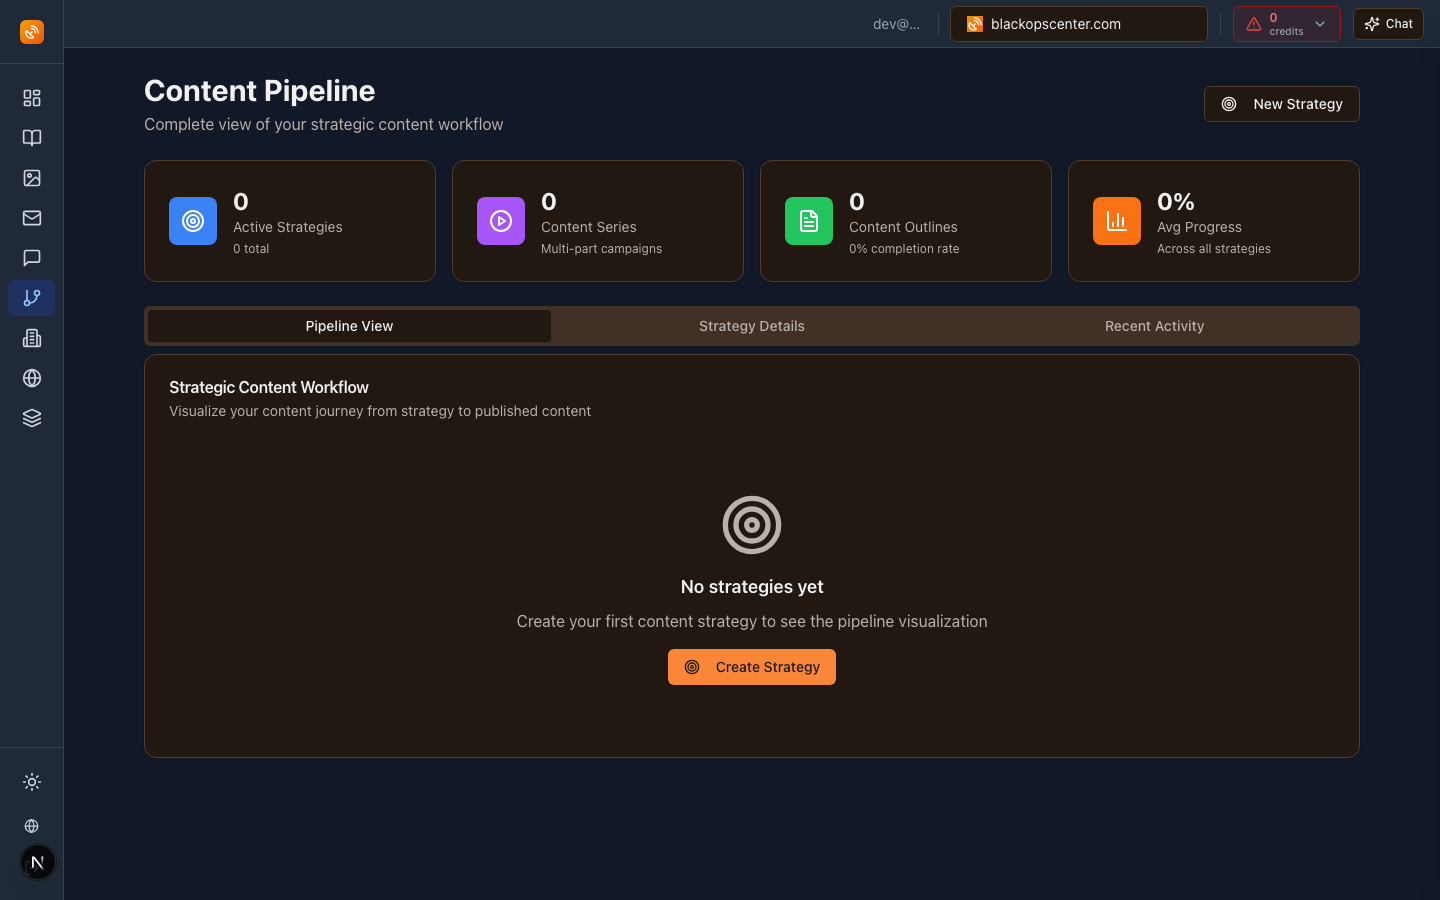The height and width of the screenshot is (900, 1440).
Task: Open the email icon in the sidebar
Action: click(31, 218)
